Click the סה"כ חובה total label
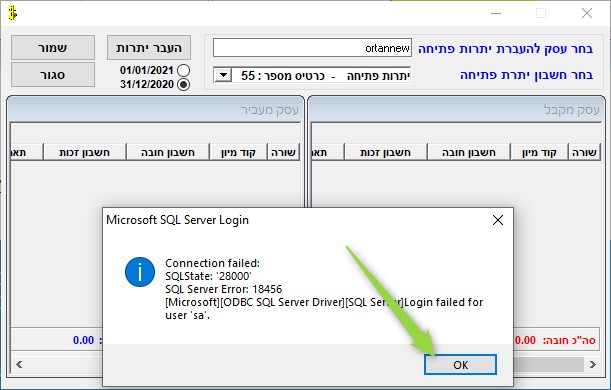Screen dimensions: 611x390 pyautogui.click(x=569, y=340)
